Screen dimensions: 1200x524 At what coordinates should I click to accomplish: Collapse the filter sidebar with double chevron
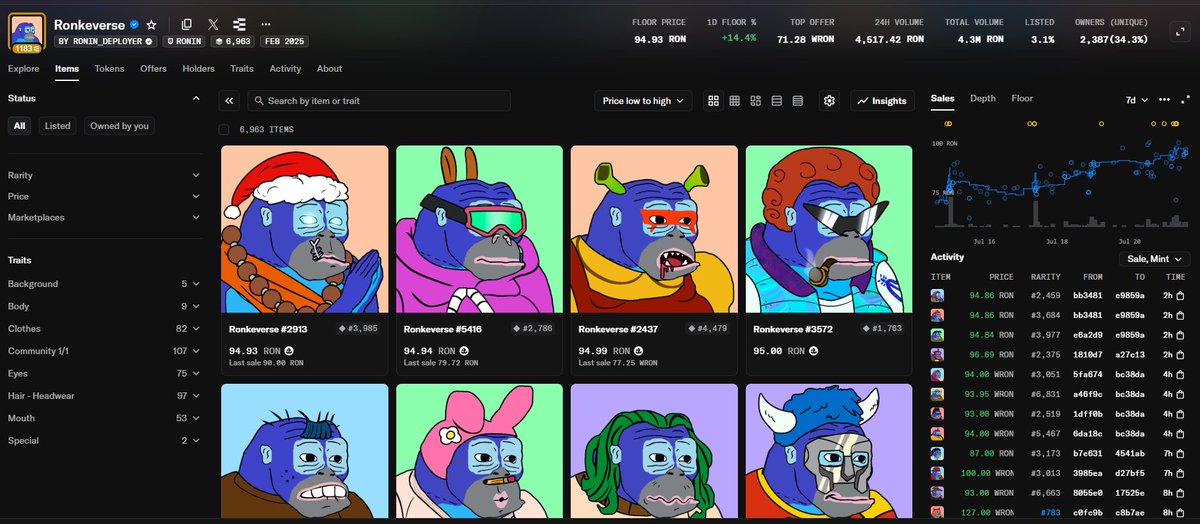pos(229,101)
